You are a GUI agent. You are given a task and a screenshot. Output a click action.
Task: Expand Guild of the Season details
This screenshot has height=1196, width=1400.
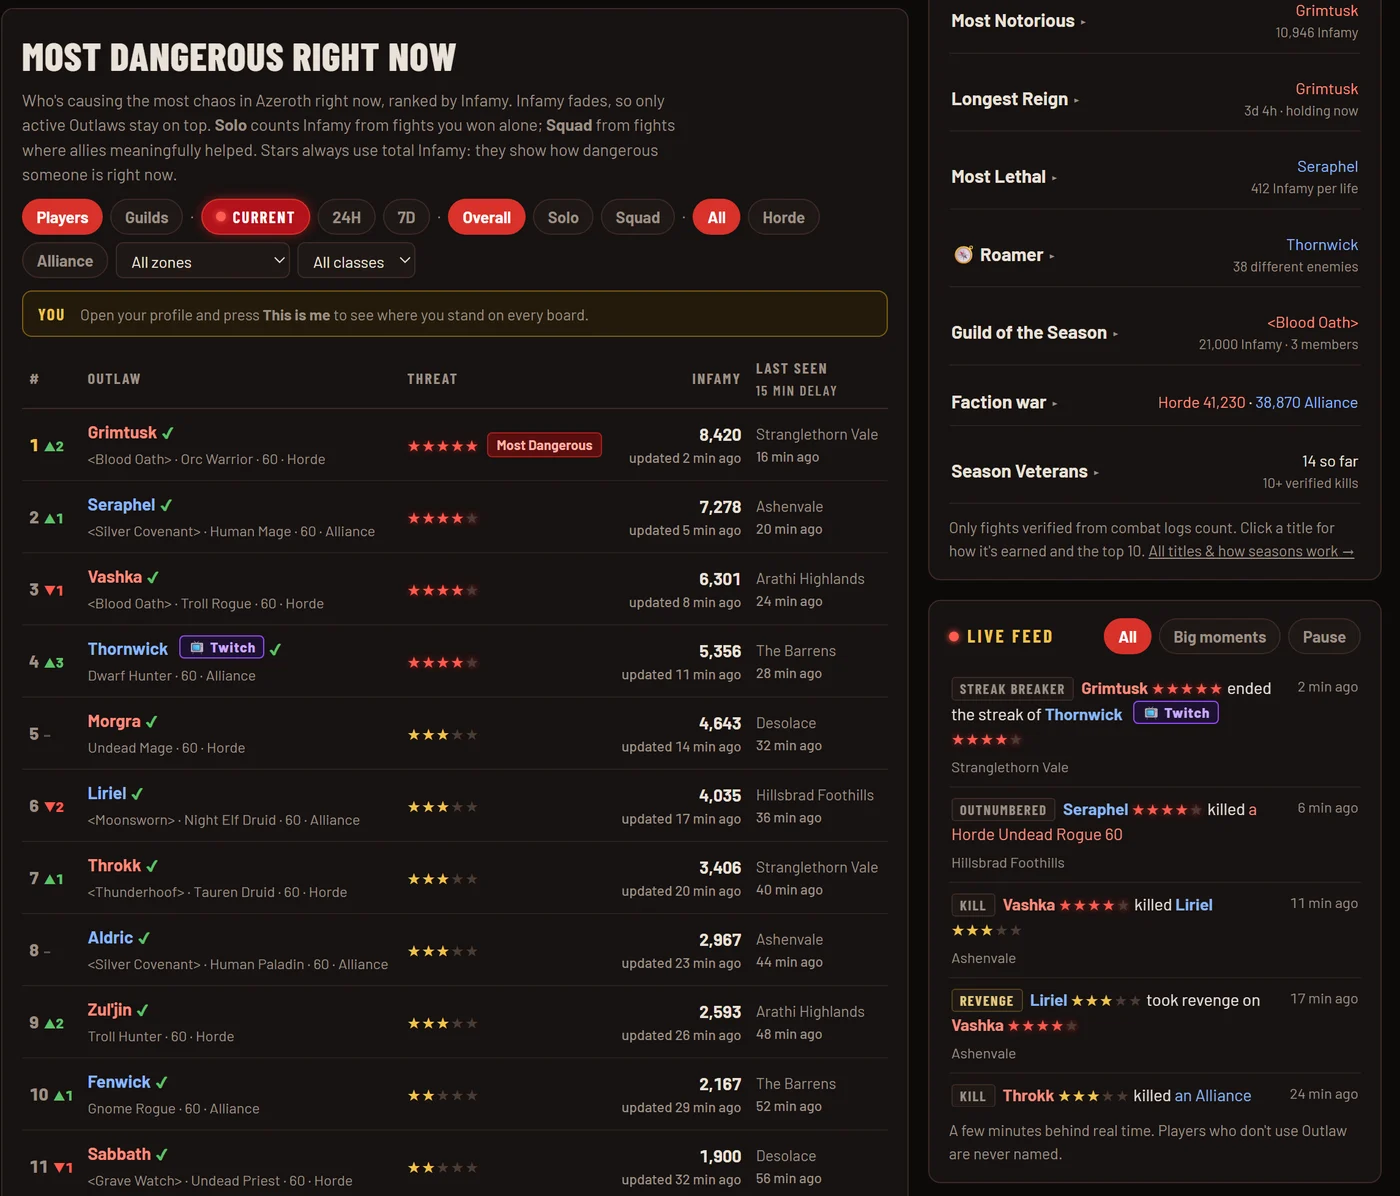(x=1035, y=333)
